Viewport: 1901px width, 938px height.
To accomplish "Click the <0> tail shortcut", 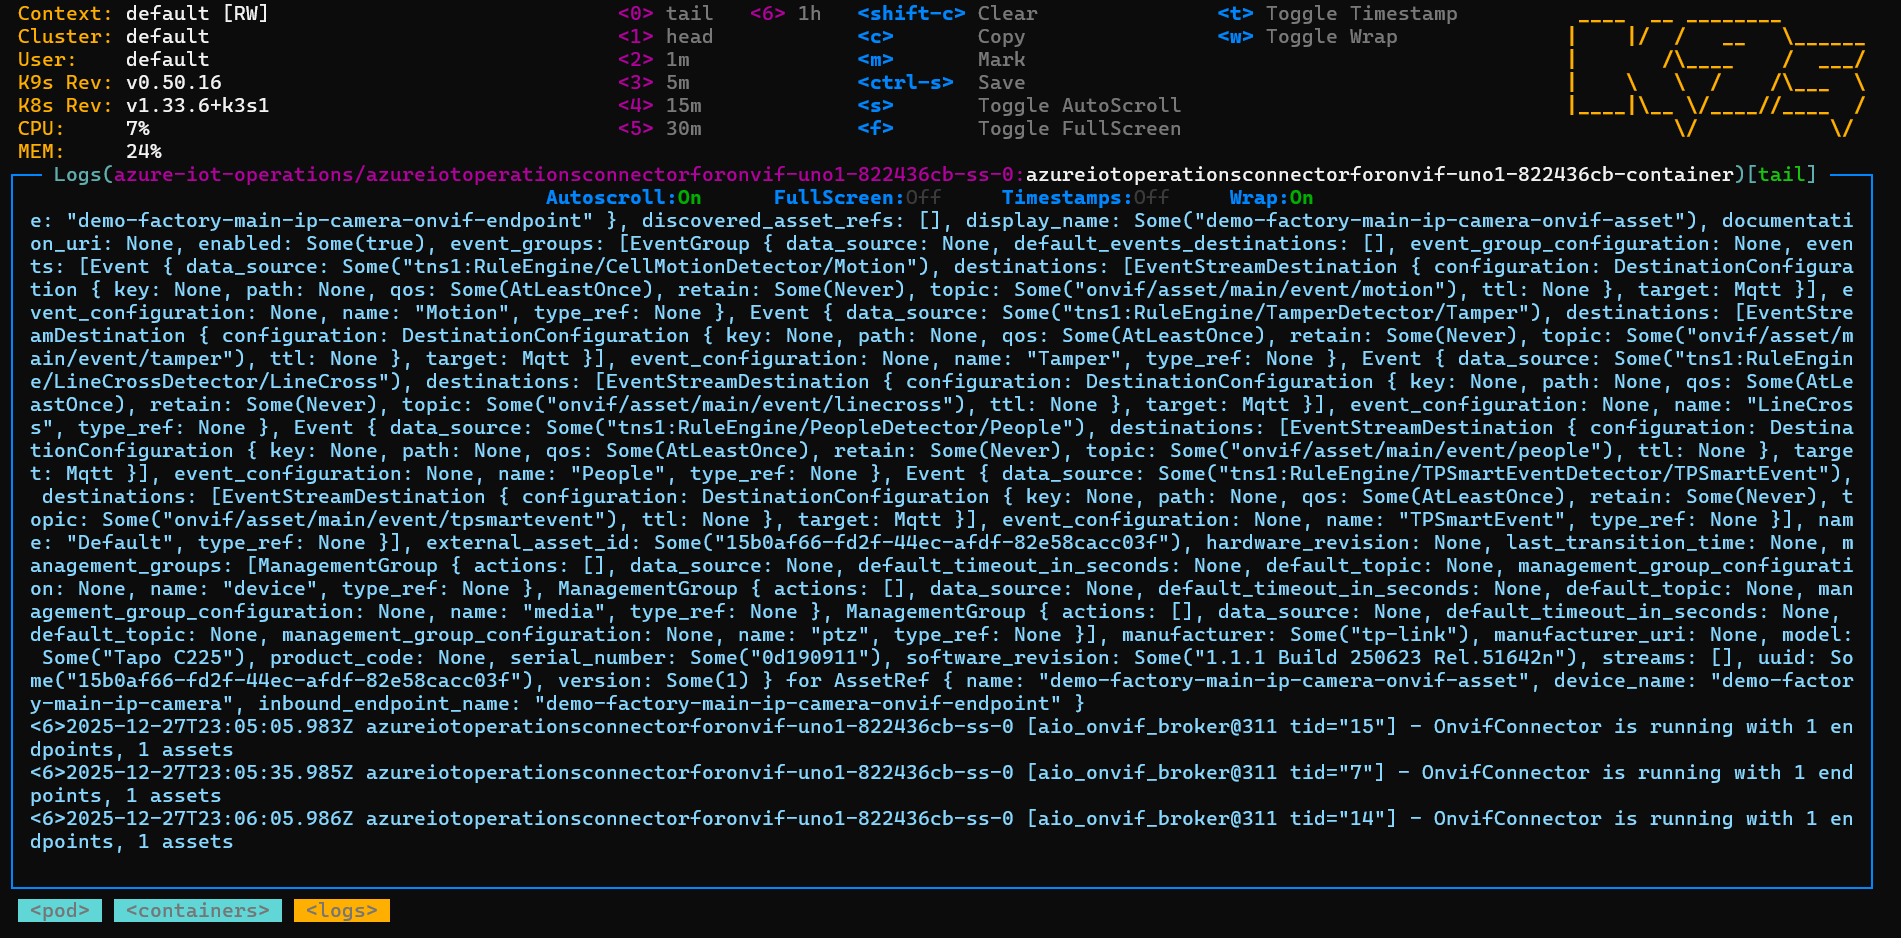I will pos(665,14).
